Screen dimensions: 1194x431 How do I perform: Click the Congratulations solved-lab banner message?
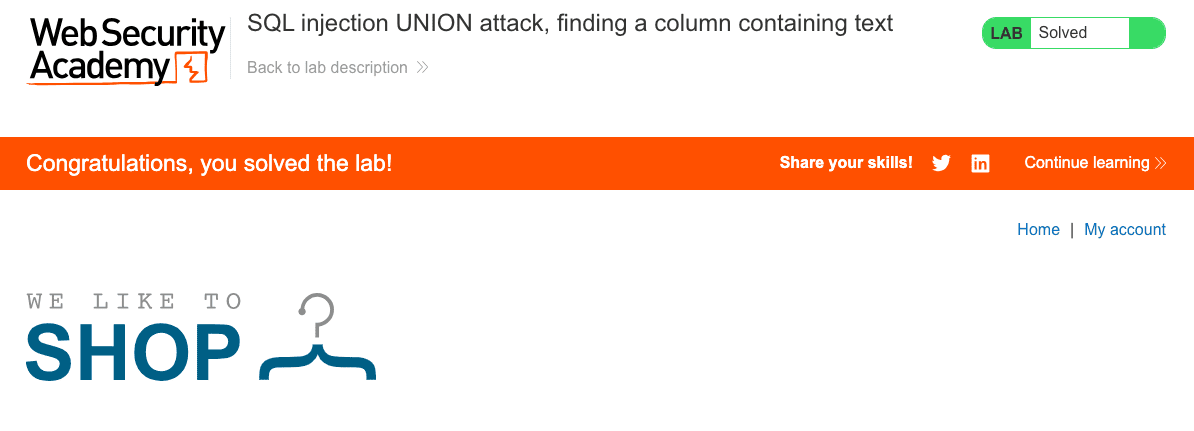coord(209,163)
